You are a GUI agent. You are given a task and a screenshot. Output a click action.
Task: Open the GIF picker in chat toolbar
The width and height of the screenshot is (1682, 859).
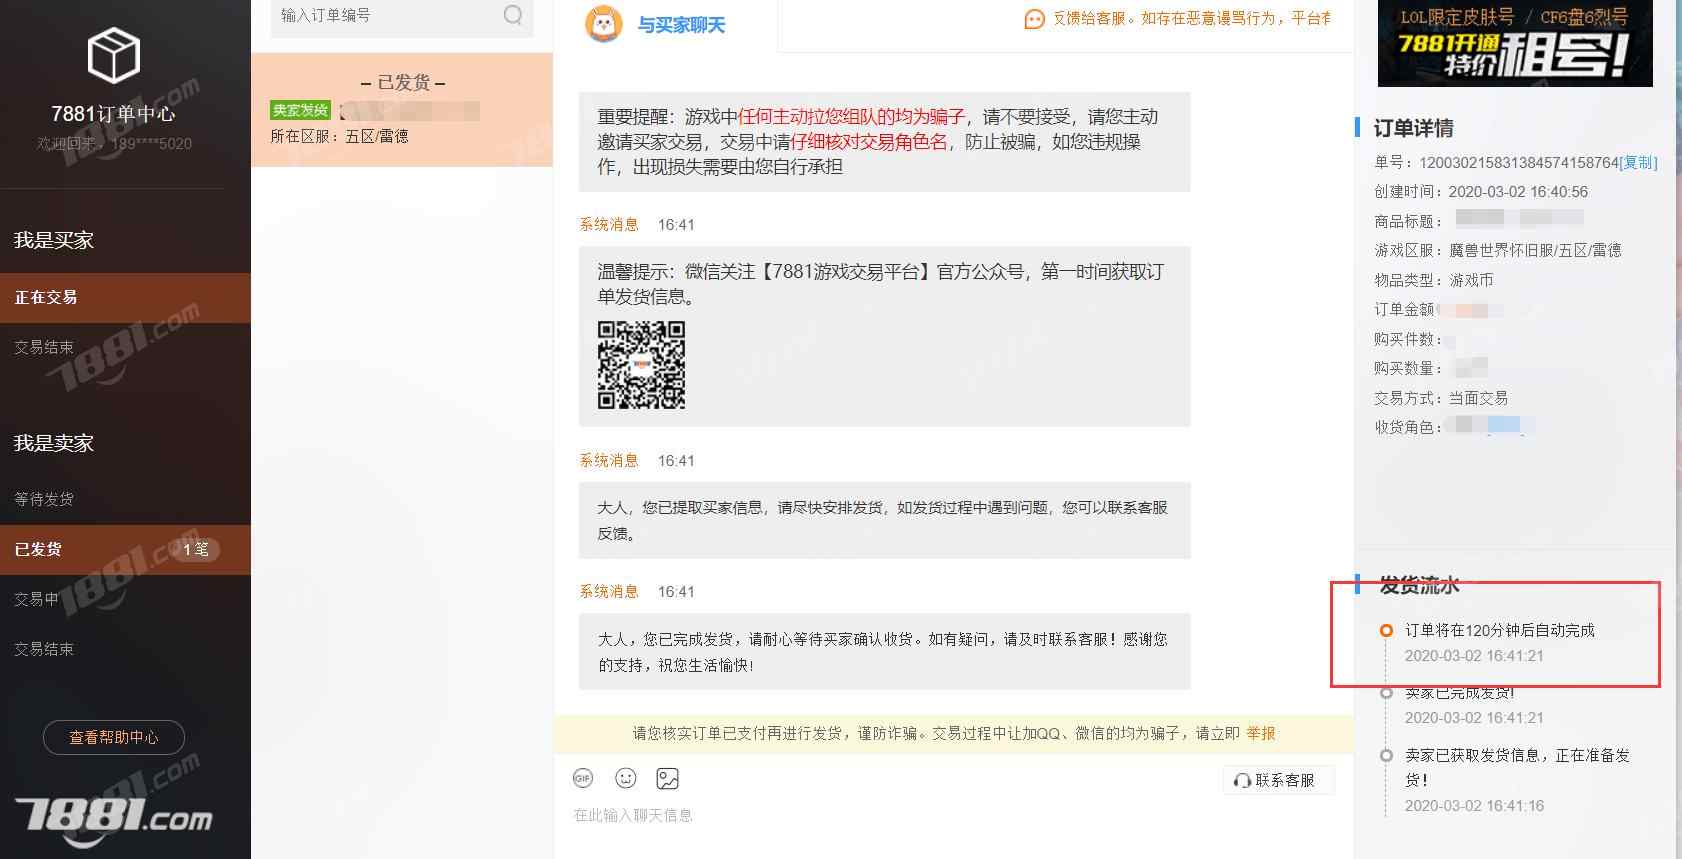point(583,778)
